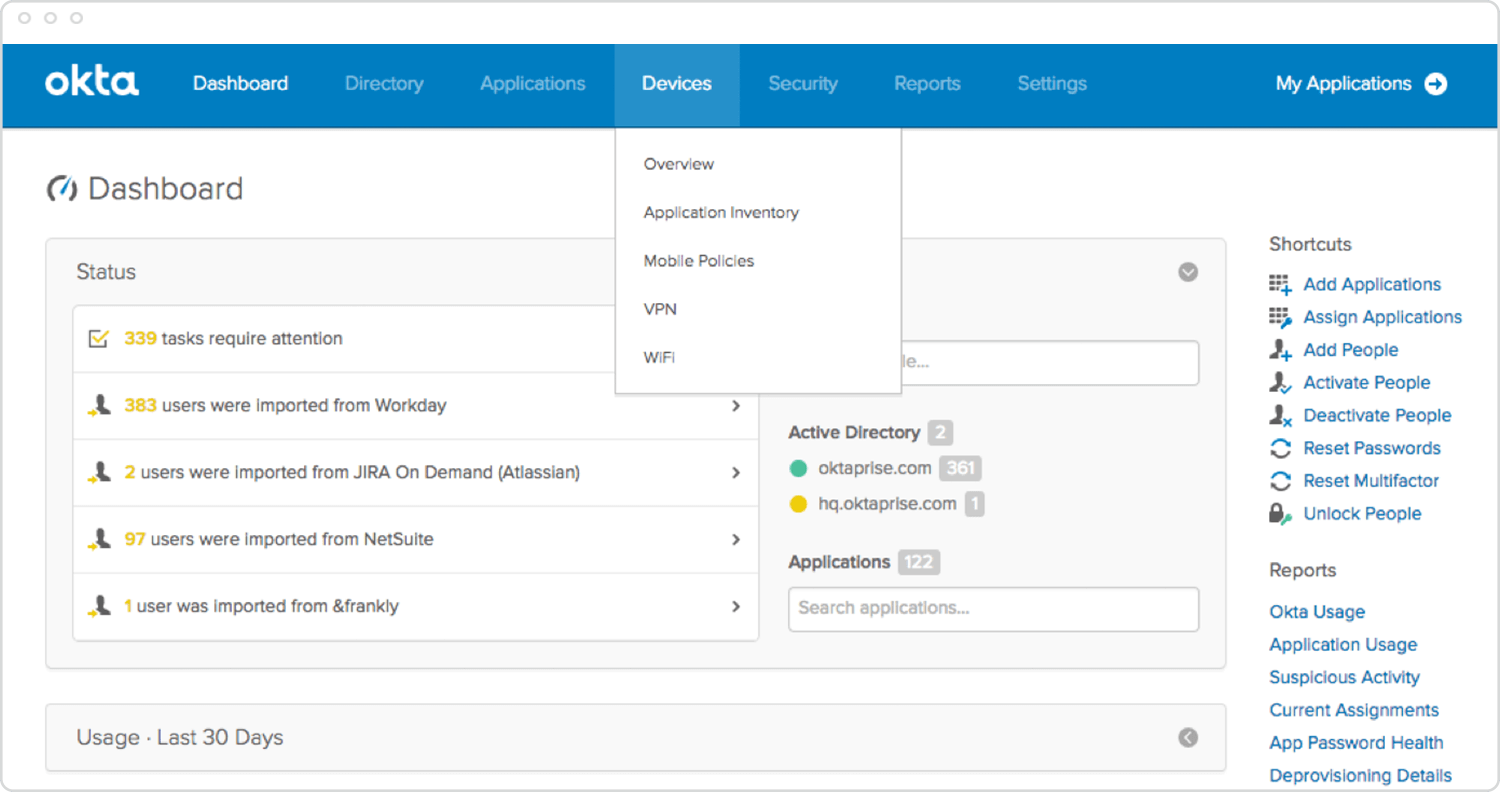Click the Reset Multifactor shortcut link
1500x792 pixels.
pyautogui.click(x=1371, y=481)
